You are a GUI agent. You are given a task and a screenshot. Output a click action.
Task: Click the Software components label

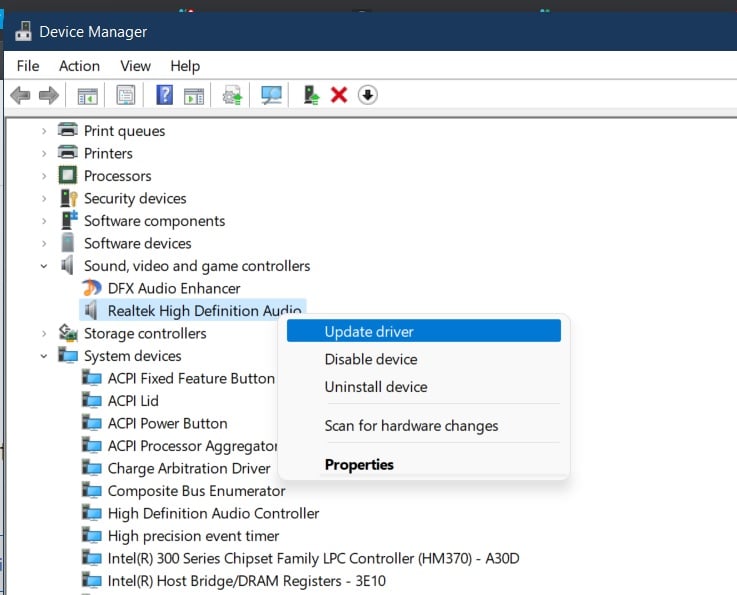pos(155,221)
